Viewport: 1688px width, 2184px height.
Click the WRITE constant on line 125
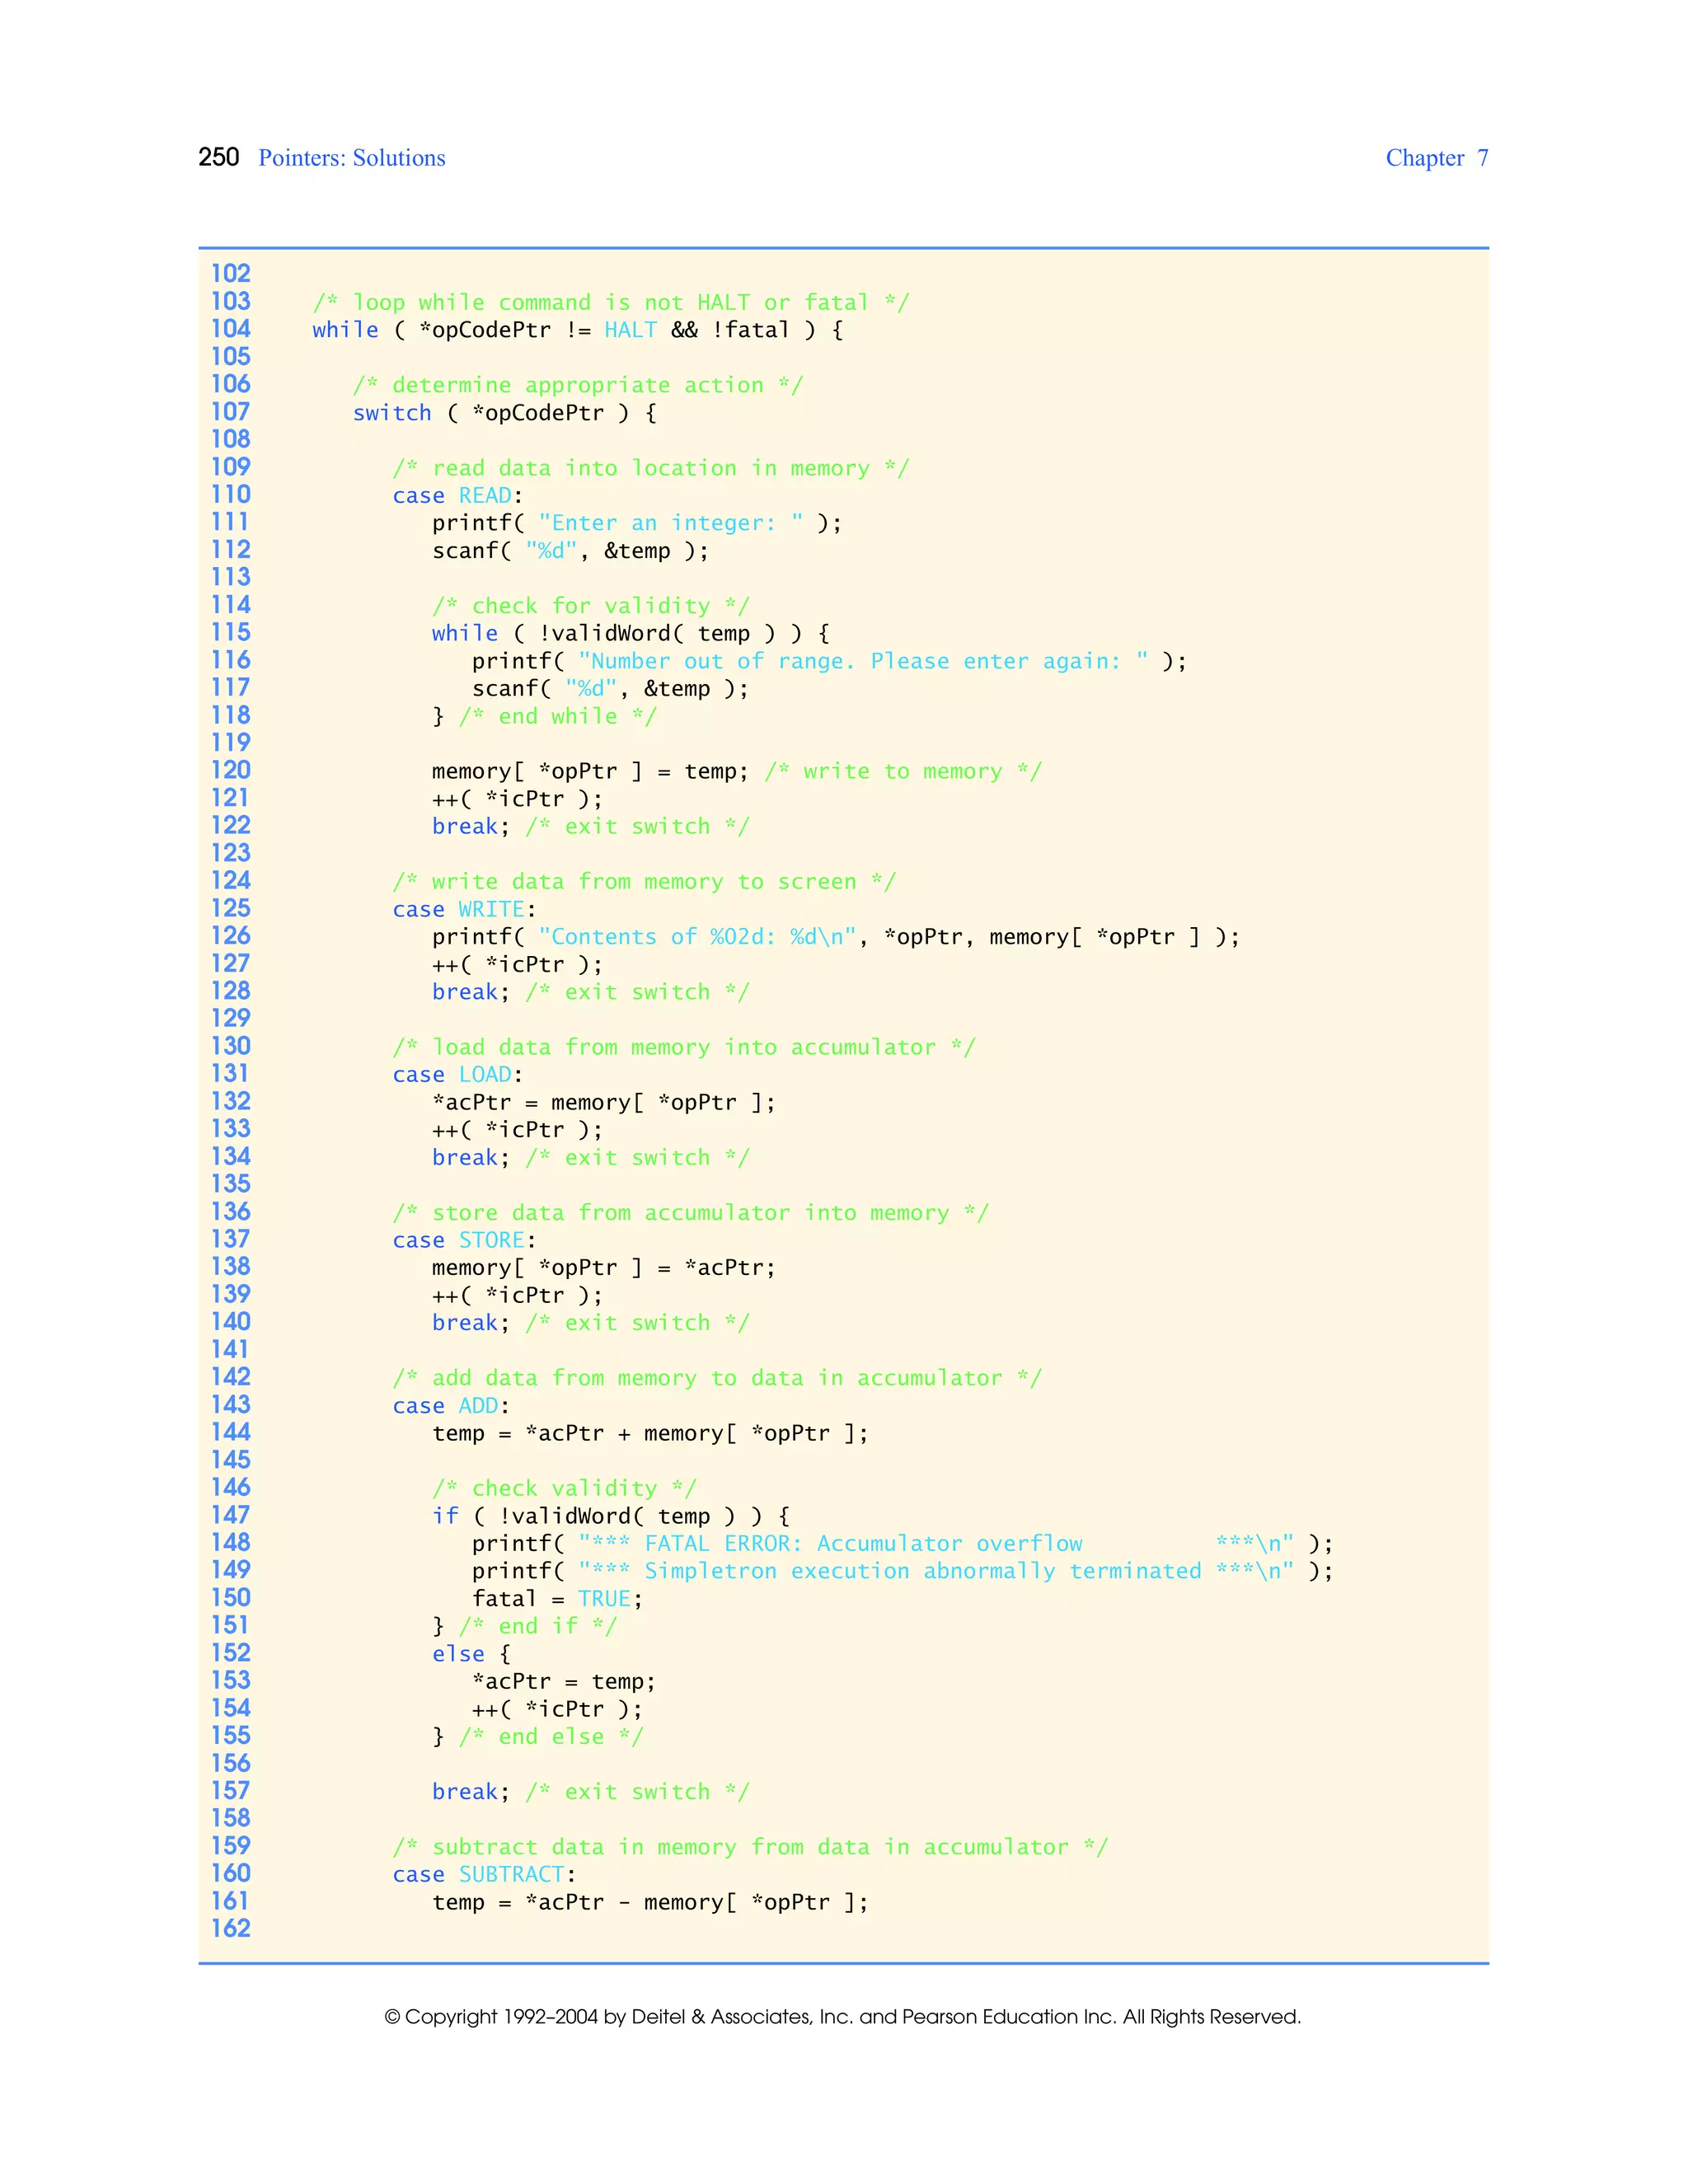pos(491,909)
